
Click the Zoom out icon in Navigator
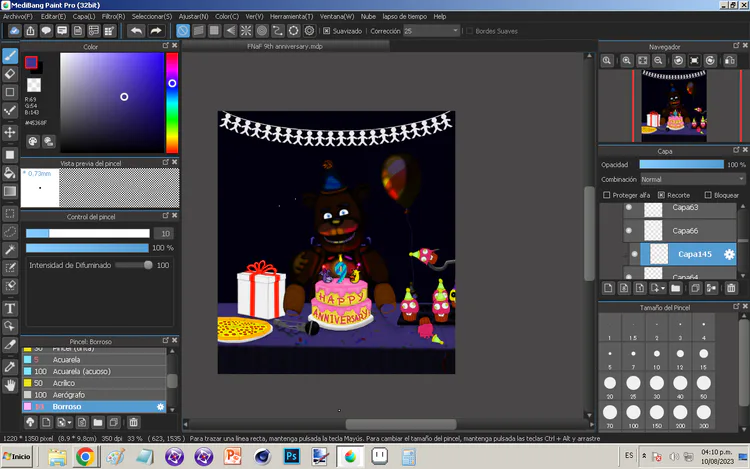(658, 61)
